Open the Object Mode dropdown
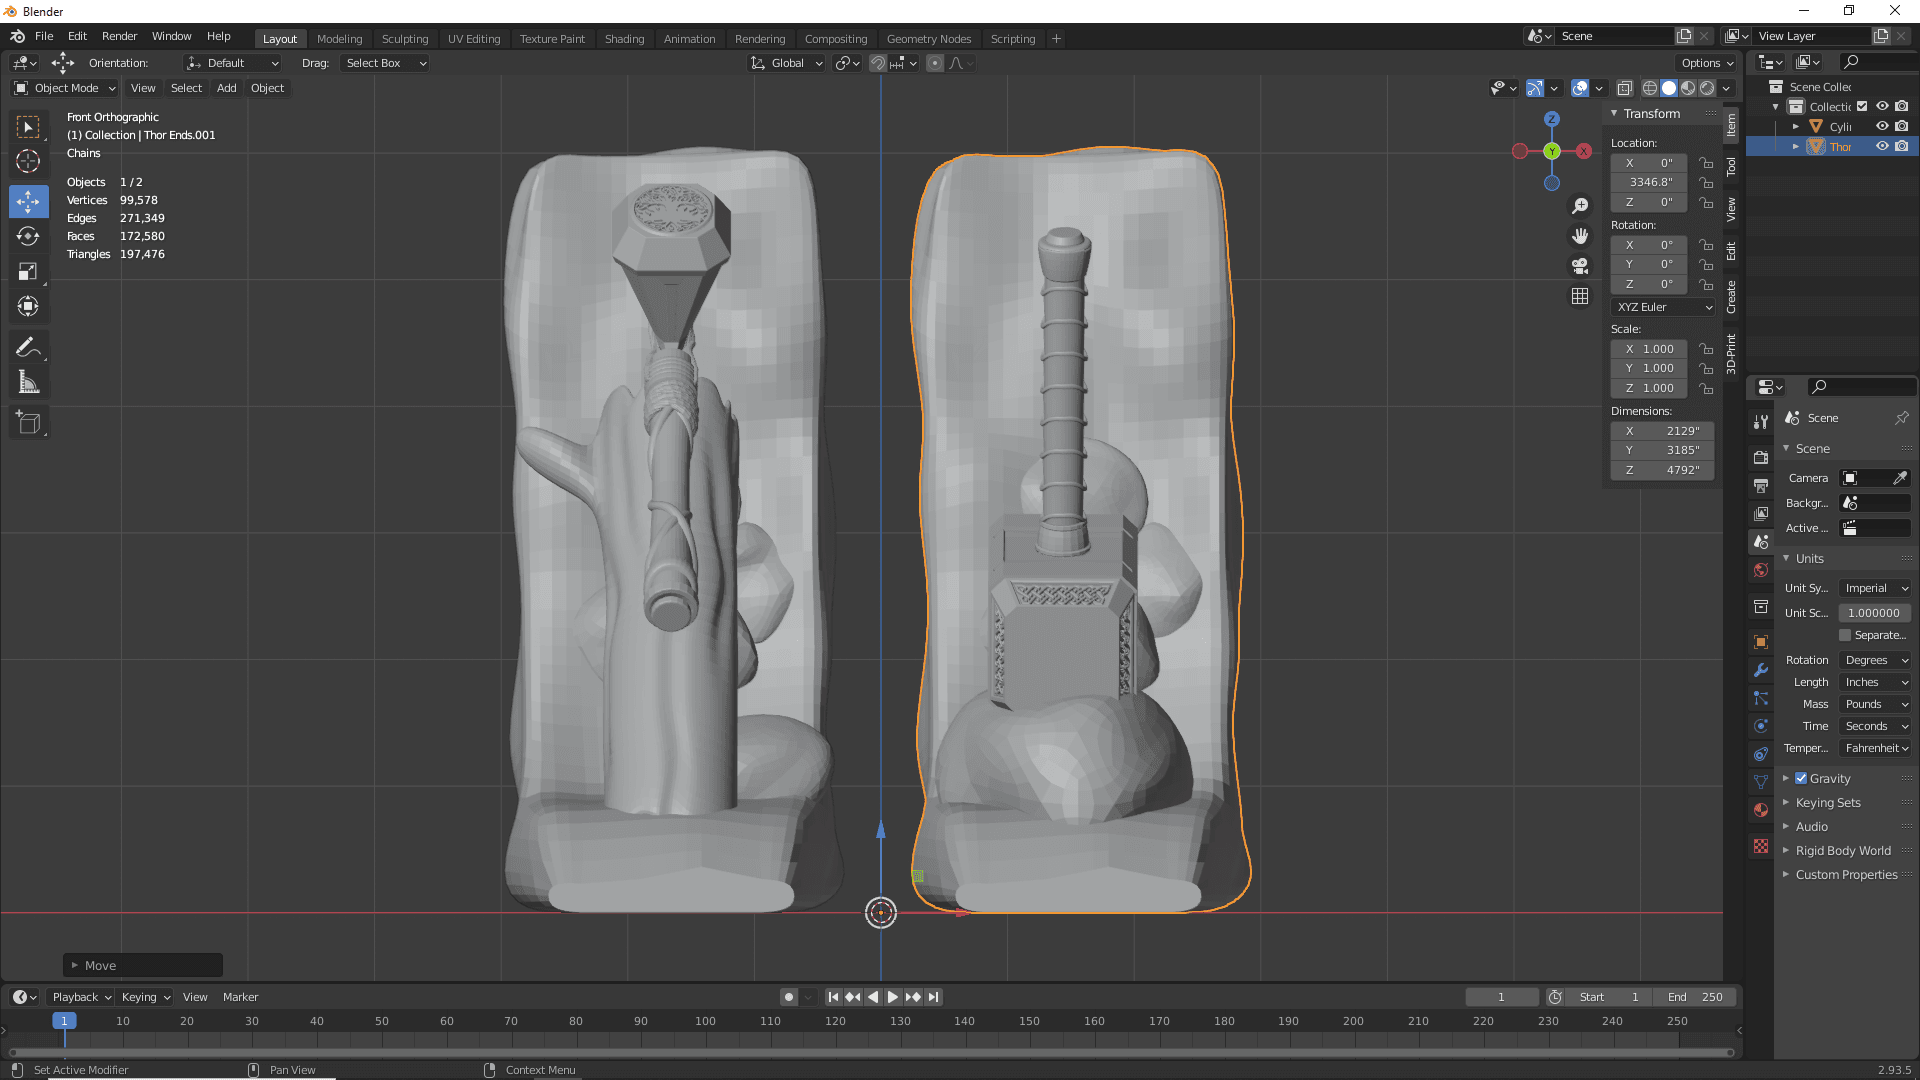The width and height of the screenshot is (1920, 1080). 65,88
